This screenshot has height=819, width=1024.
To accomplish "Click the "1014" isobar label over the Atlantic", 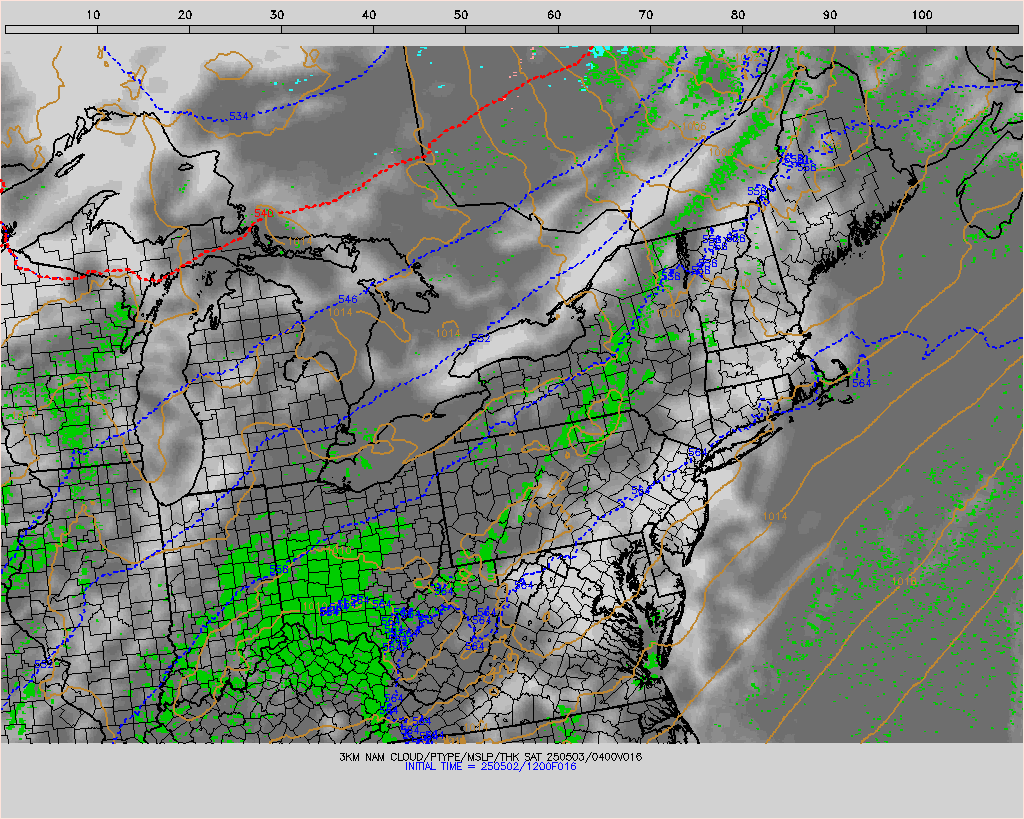I will (775, 516).
